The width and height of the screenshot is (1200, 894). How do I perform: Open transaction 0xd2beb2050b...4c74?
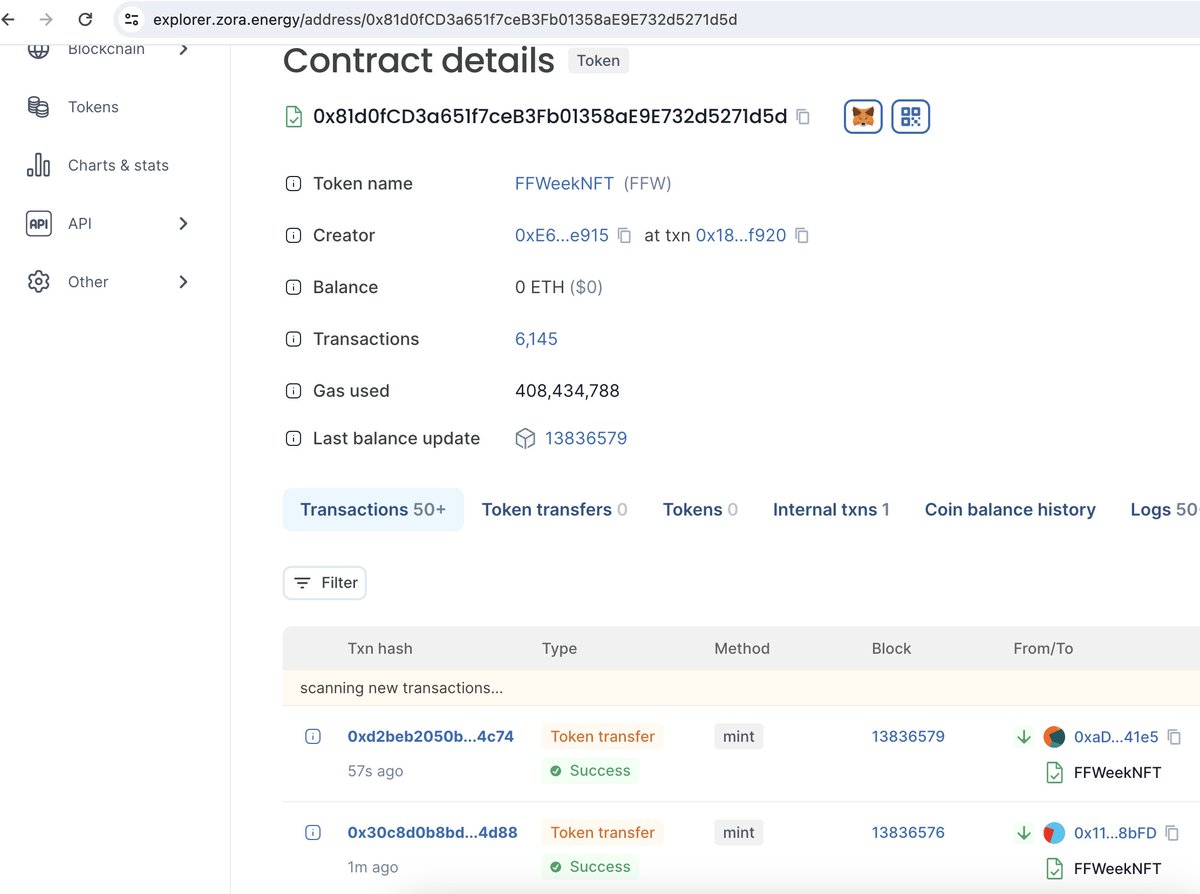pos(431,737)
